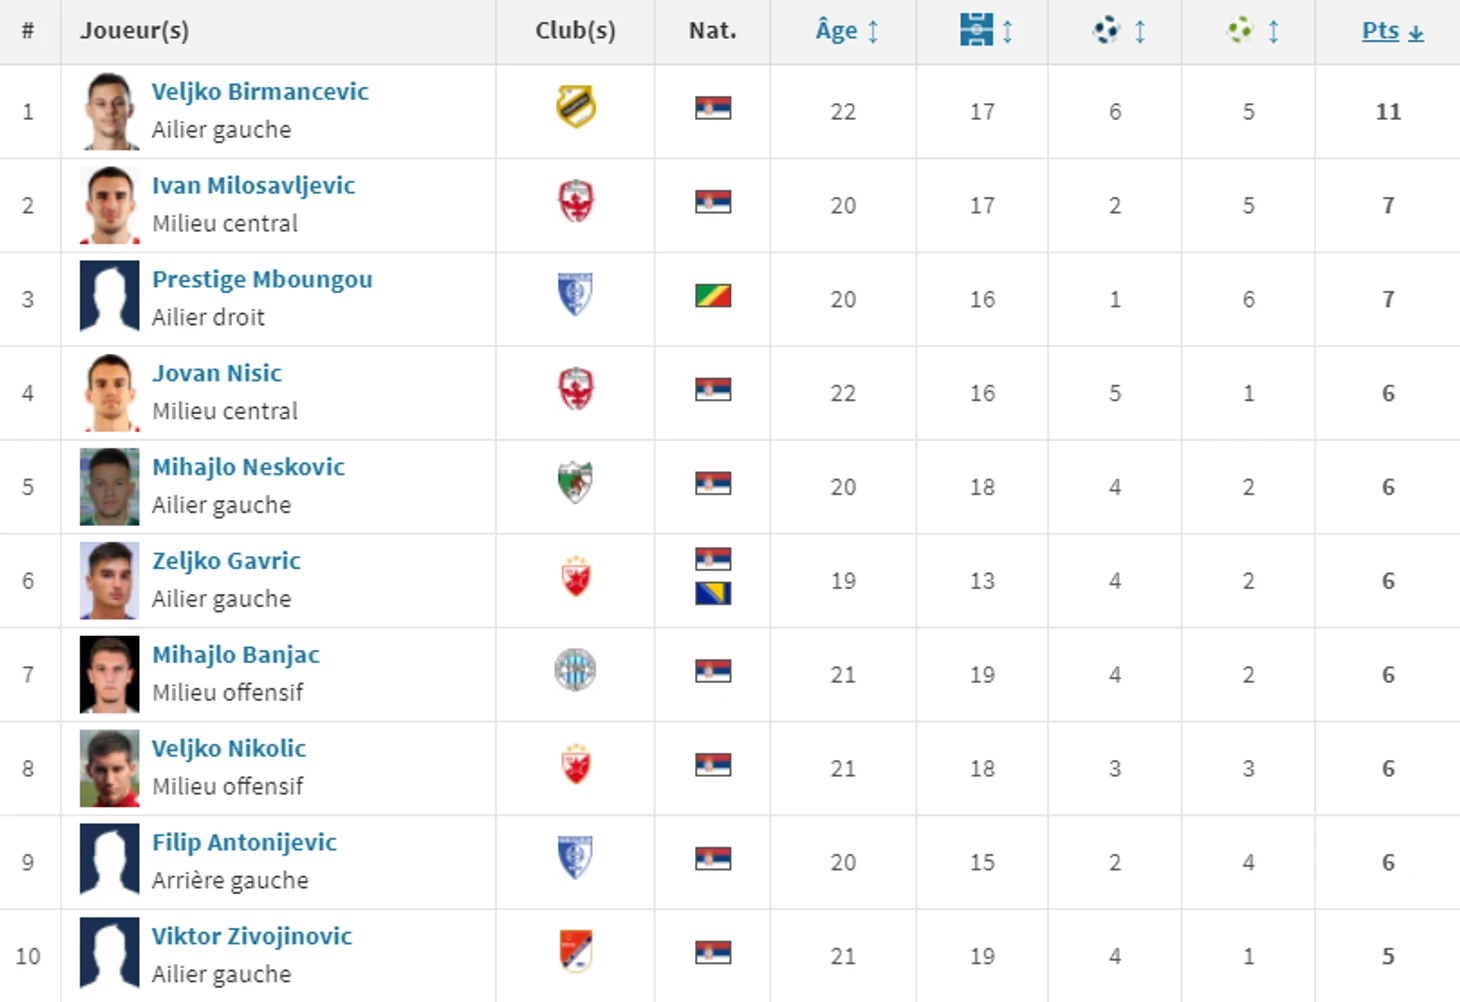The height and width of the screenshot is (1002, 1460).
Task: Click Zeljko Gavric's photo thumbnail
Action: click(110, 581)
